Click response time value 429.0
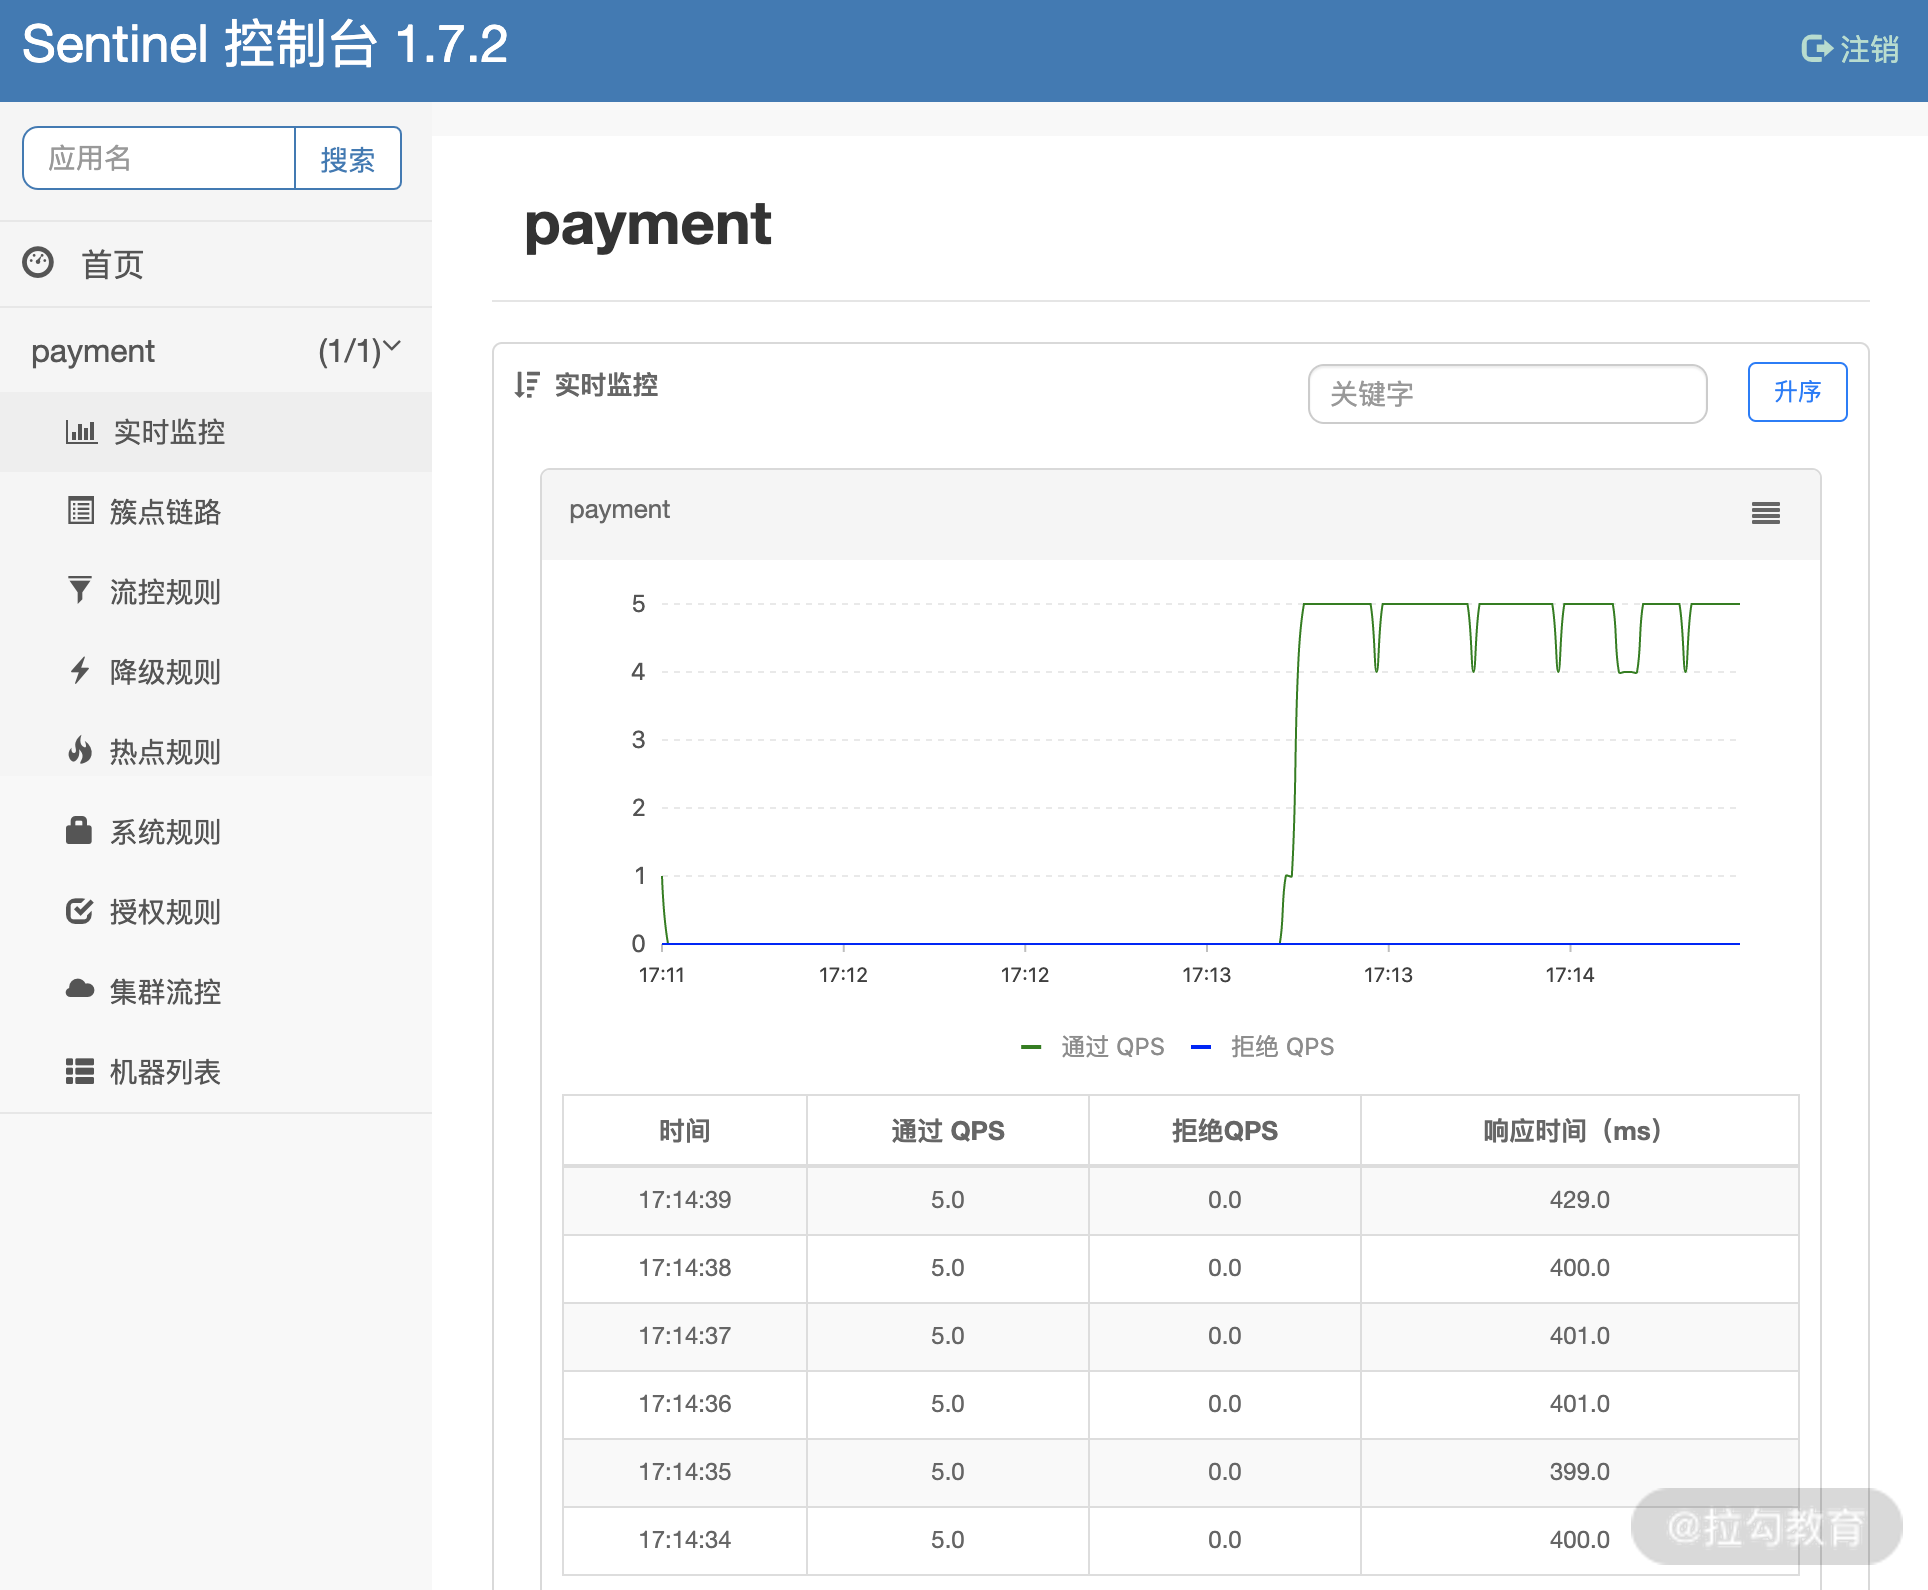The width and height of the screenshot is (1928, 1590). point(1580,1200)
